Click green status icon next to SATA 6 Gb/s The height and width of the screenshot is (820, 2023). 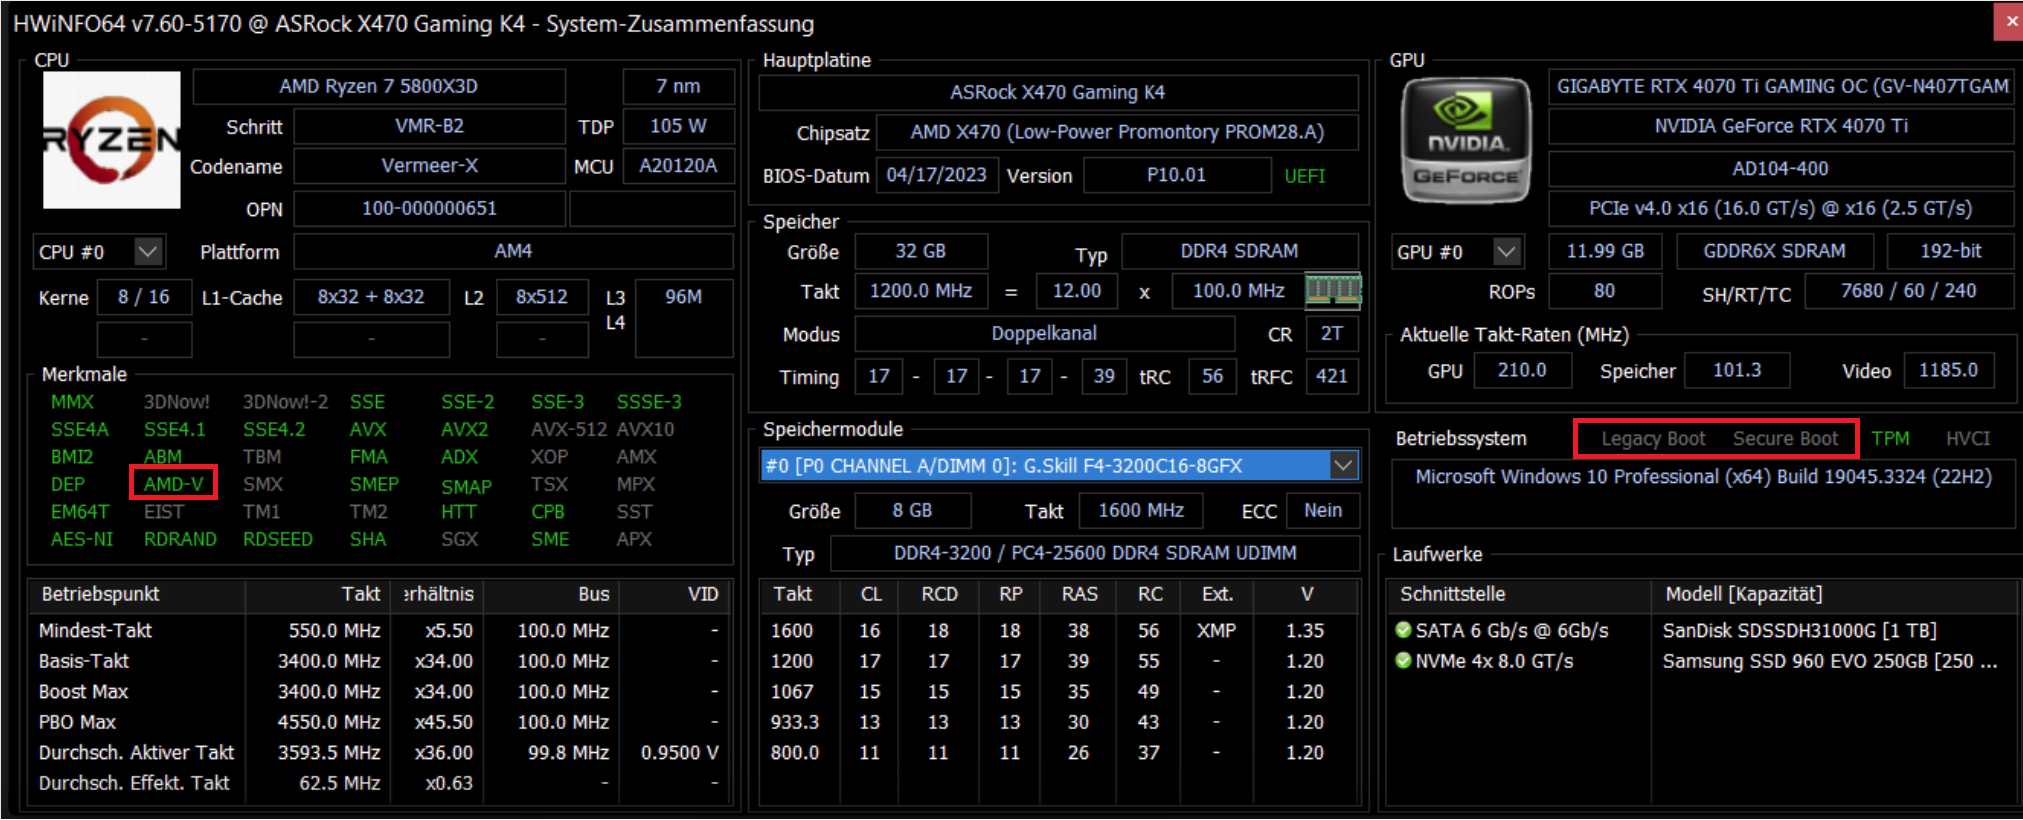click(x=1403, y=630)
